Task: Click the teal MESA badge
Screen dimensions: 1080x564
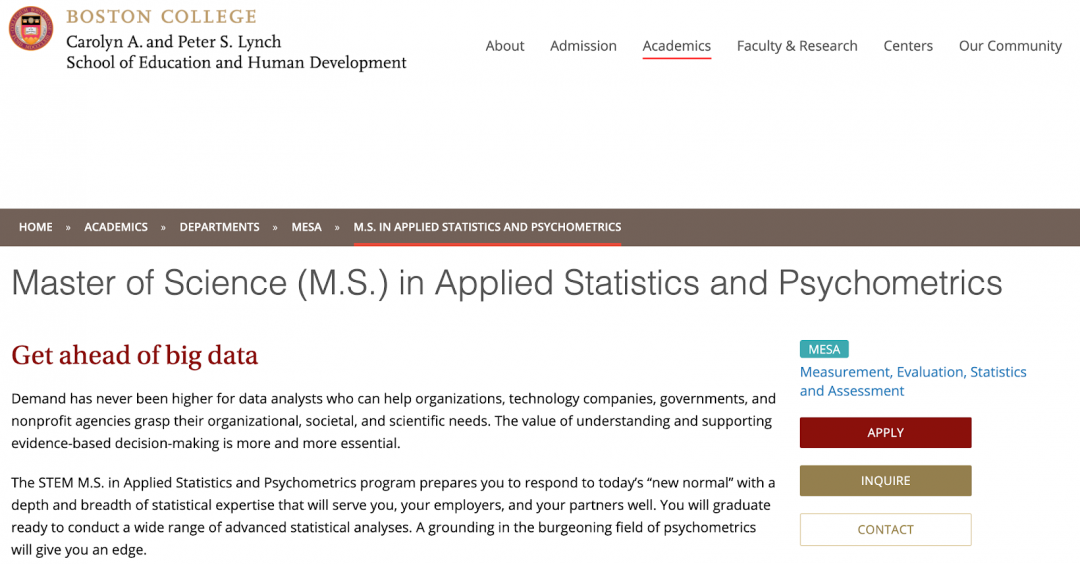Action: pyautogui.click(x=824, y=349)
